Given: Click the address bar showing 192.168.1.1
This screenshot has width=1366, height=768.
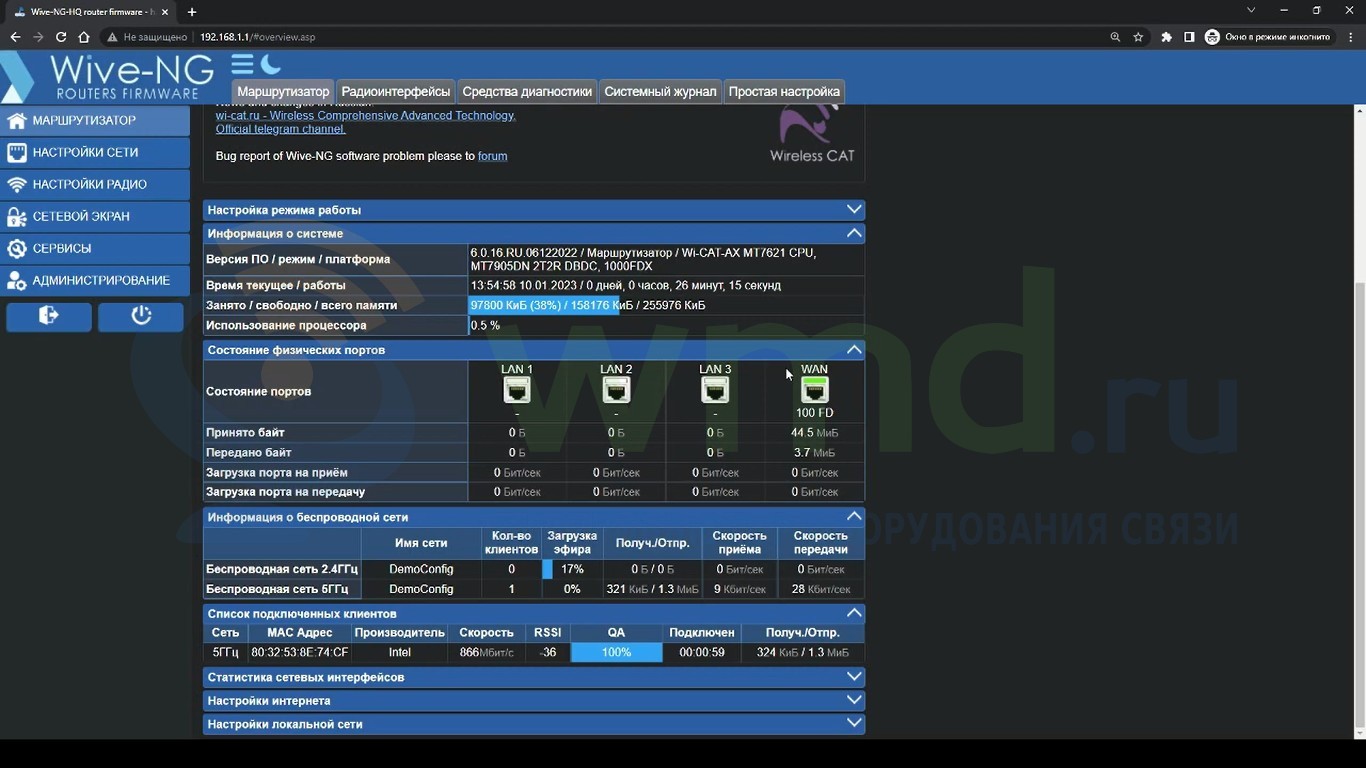Looking at the screenshot, I should [x=257, y=37].
